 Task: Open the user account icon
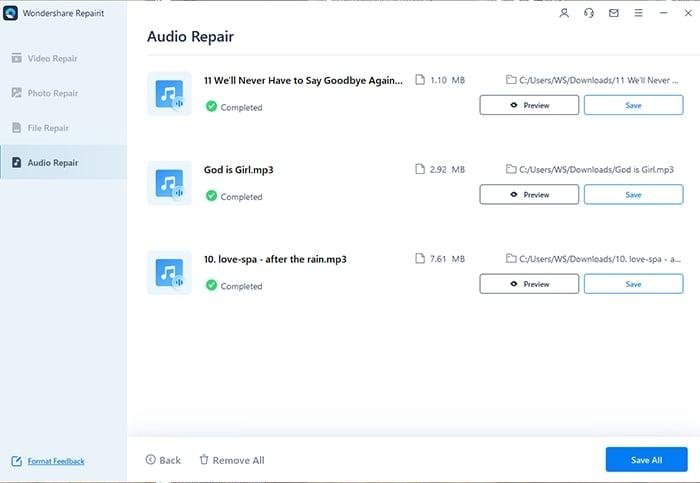click(x=564, y=13)
